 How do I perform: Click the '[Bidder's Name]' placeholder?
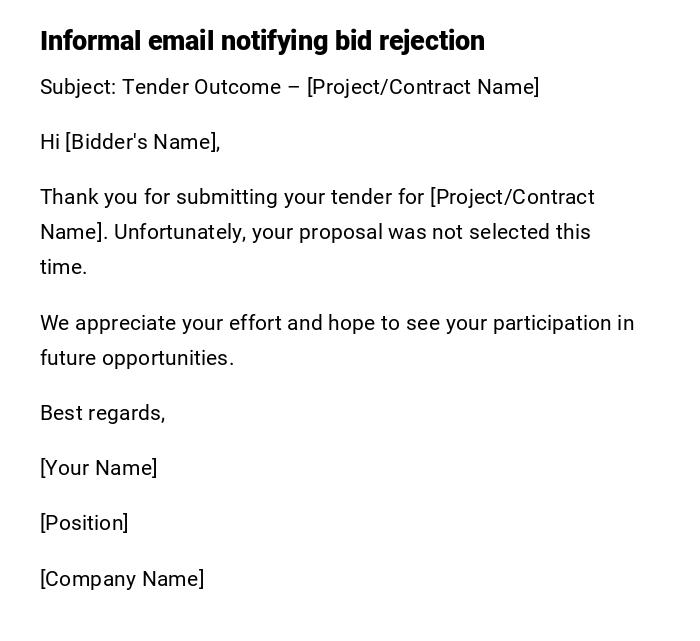click(x=141, y=142)
